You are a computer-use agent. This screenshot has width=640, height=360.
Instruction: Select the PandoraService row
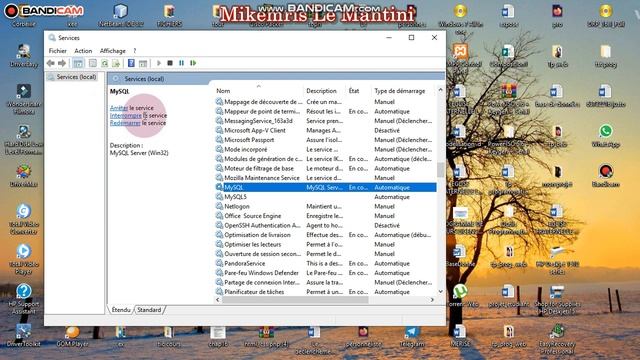[x=325, y=263]
